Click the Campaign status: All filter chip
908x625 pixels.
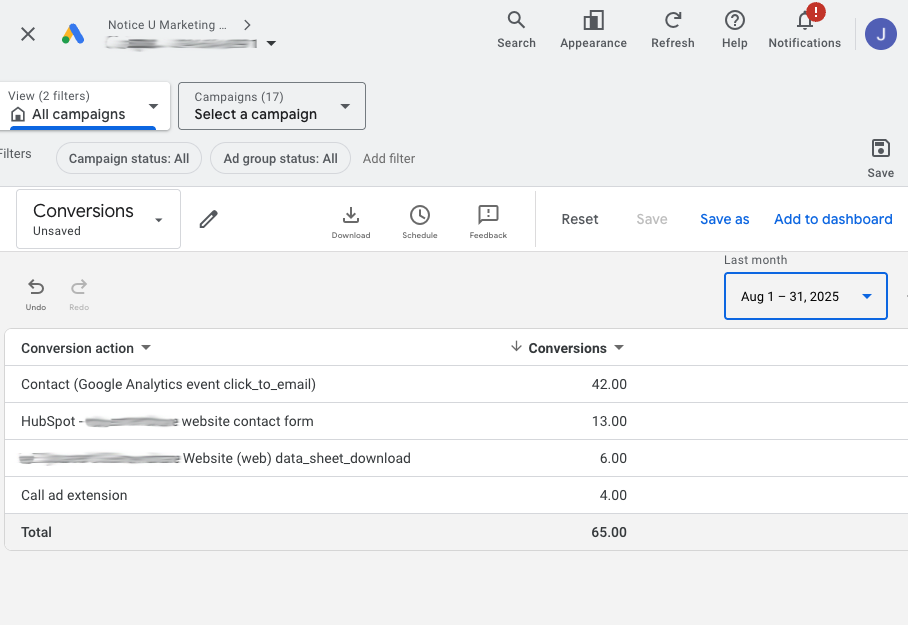point(129,158)
